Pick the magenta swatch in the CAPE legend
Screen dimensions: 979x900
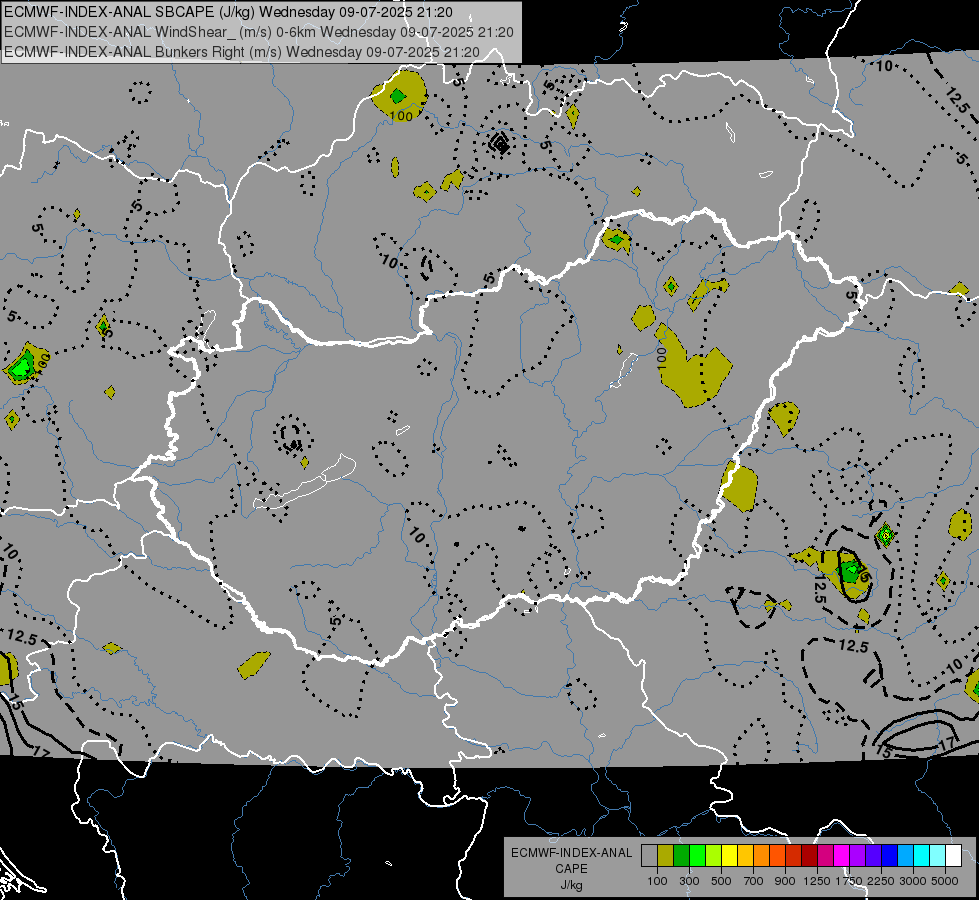(x=841, y=855)
